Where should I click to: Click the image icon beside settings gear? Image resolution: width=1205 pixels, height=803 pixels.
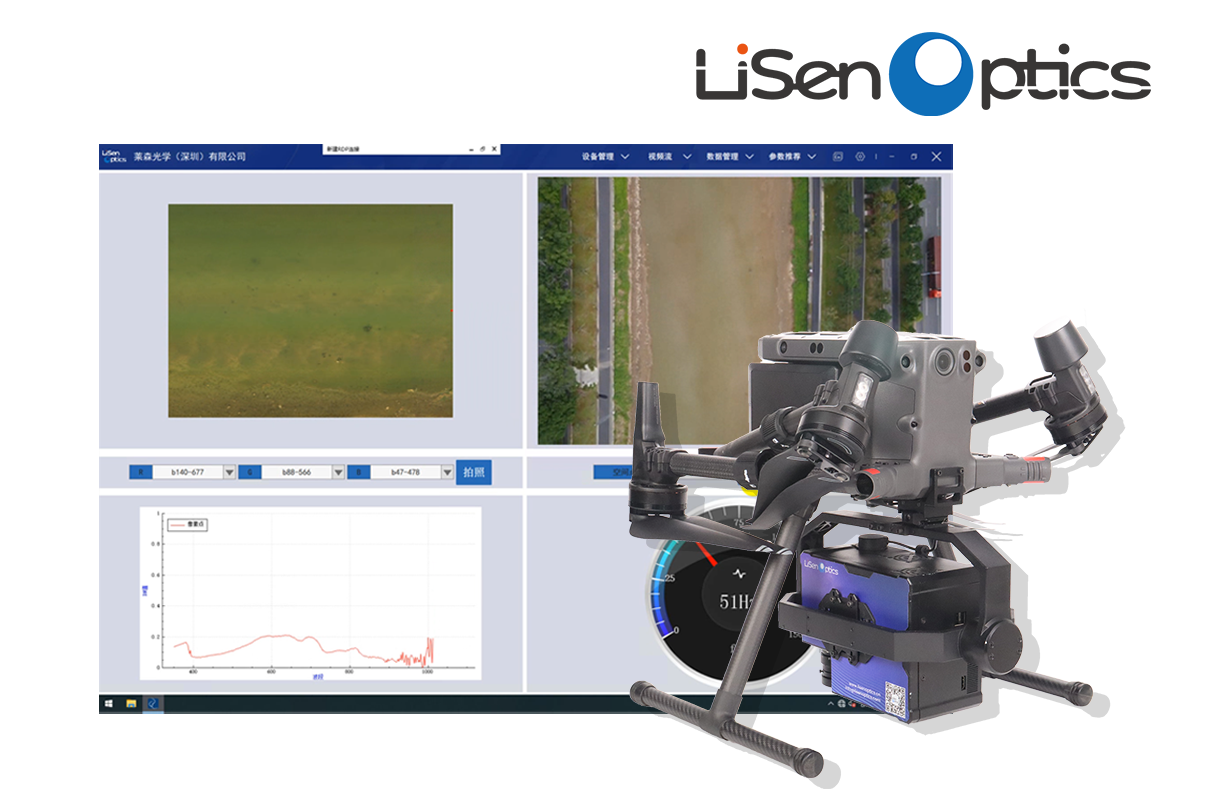[x=838, y=157]
